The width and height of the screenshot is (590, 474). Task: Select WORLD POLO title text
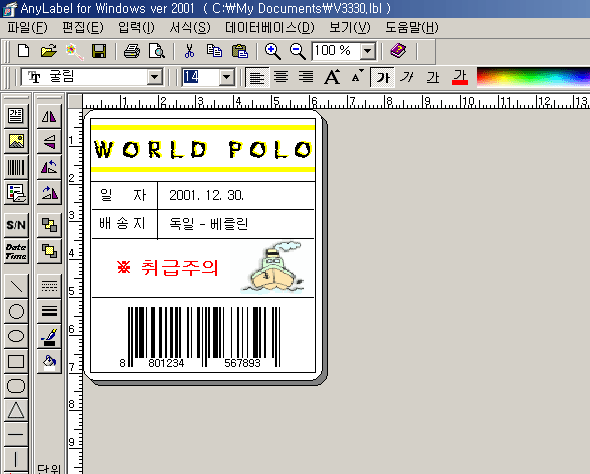[x=203, y=149]
